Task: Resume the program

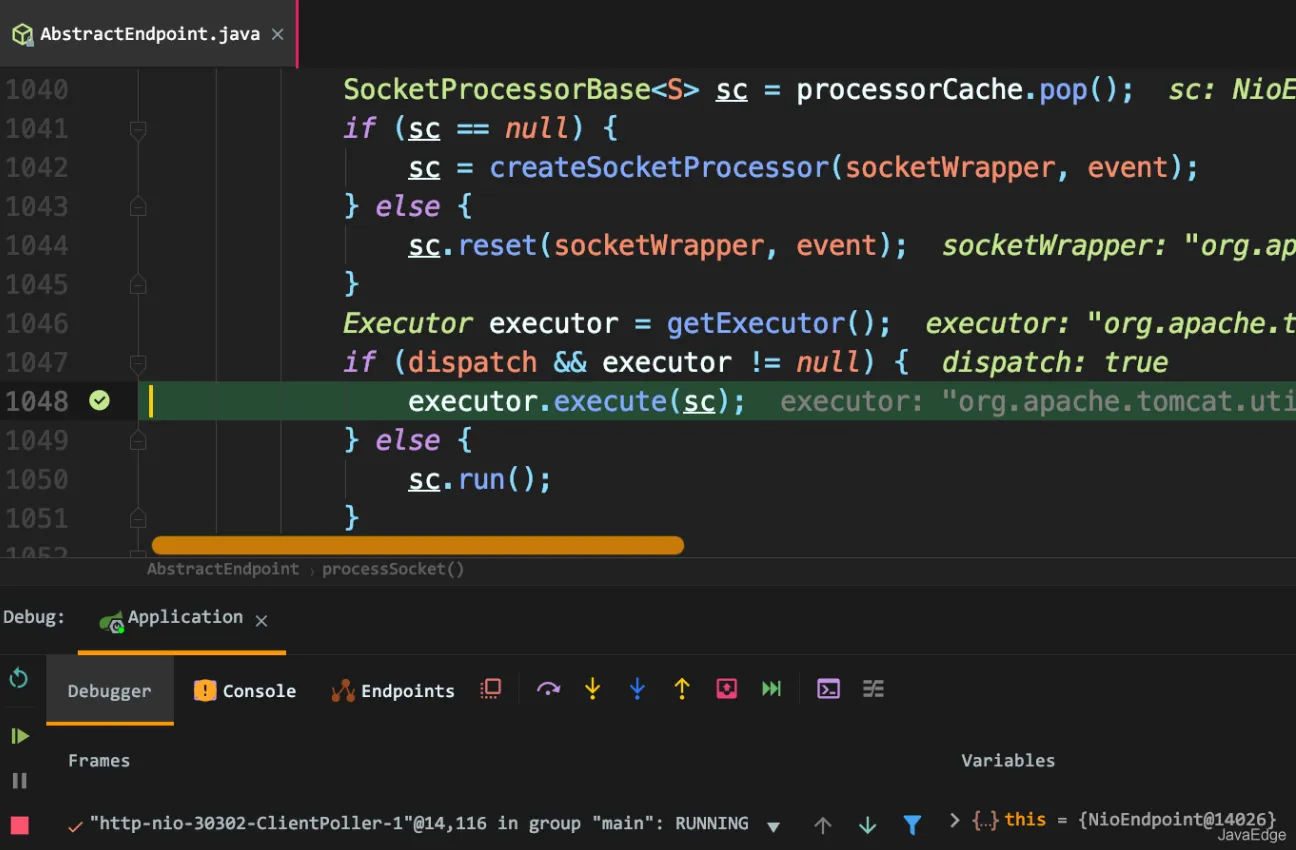Action: coord(19,736)
